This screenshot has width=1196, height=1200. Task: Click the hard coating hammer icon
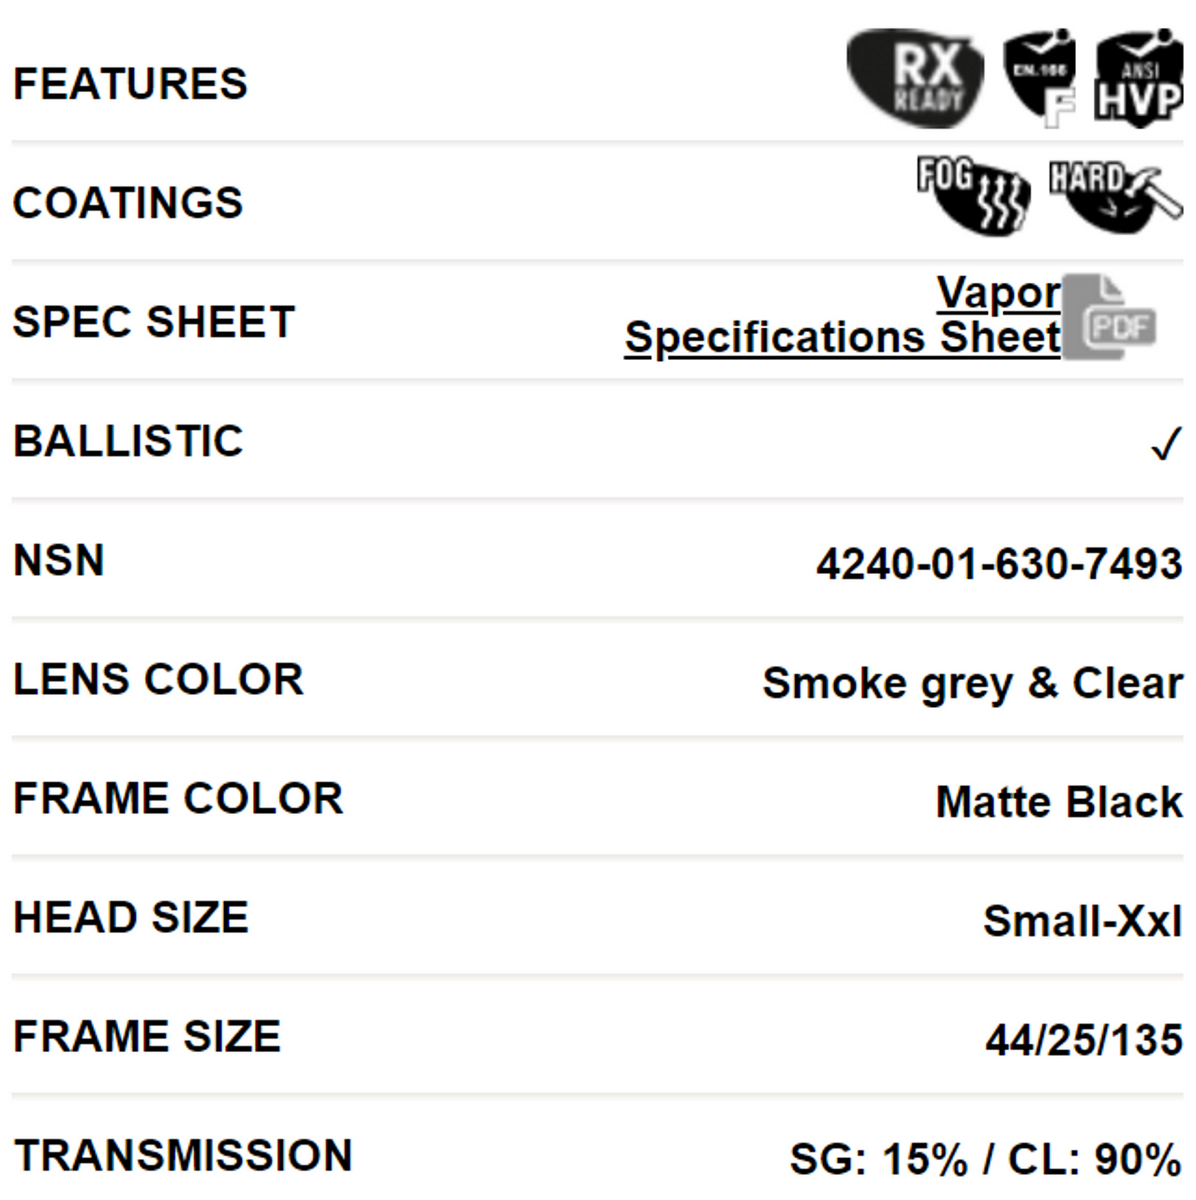1113,195
